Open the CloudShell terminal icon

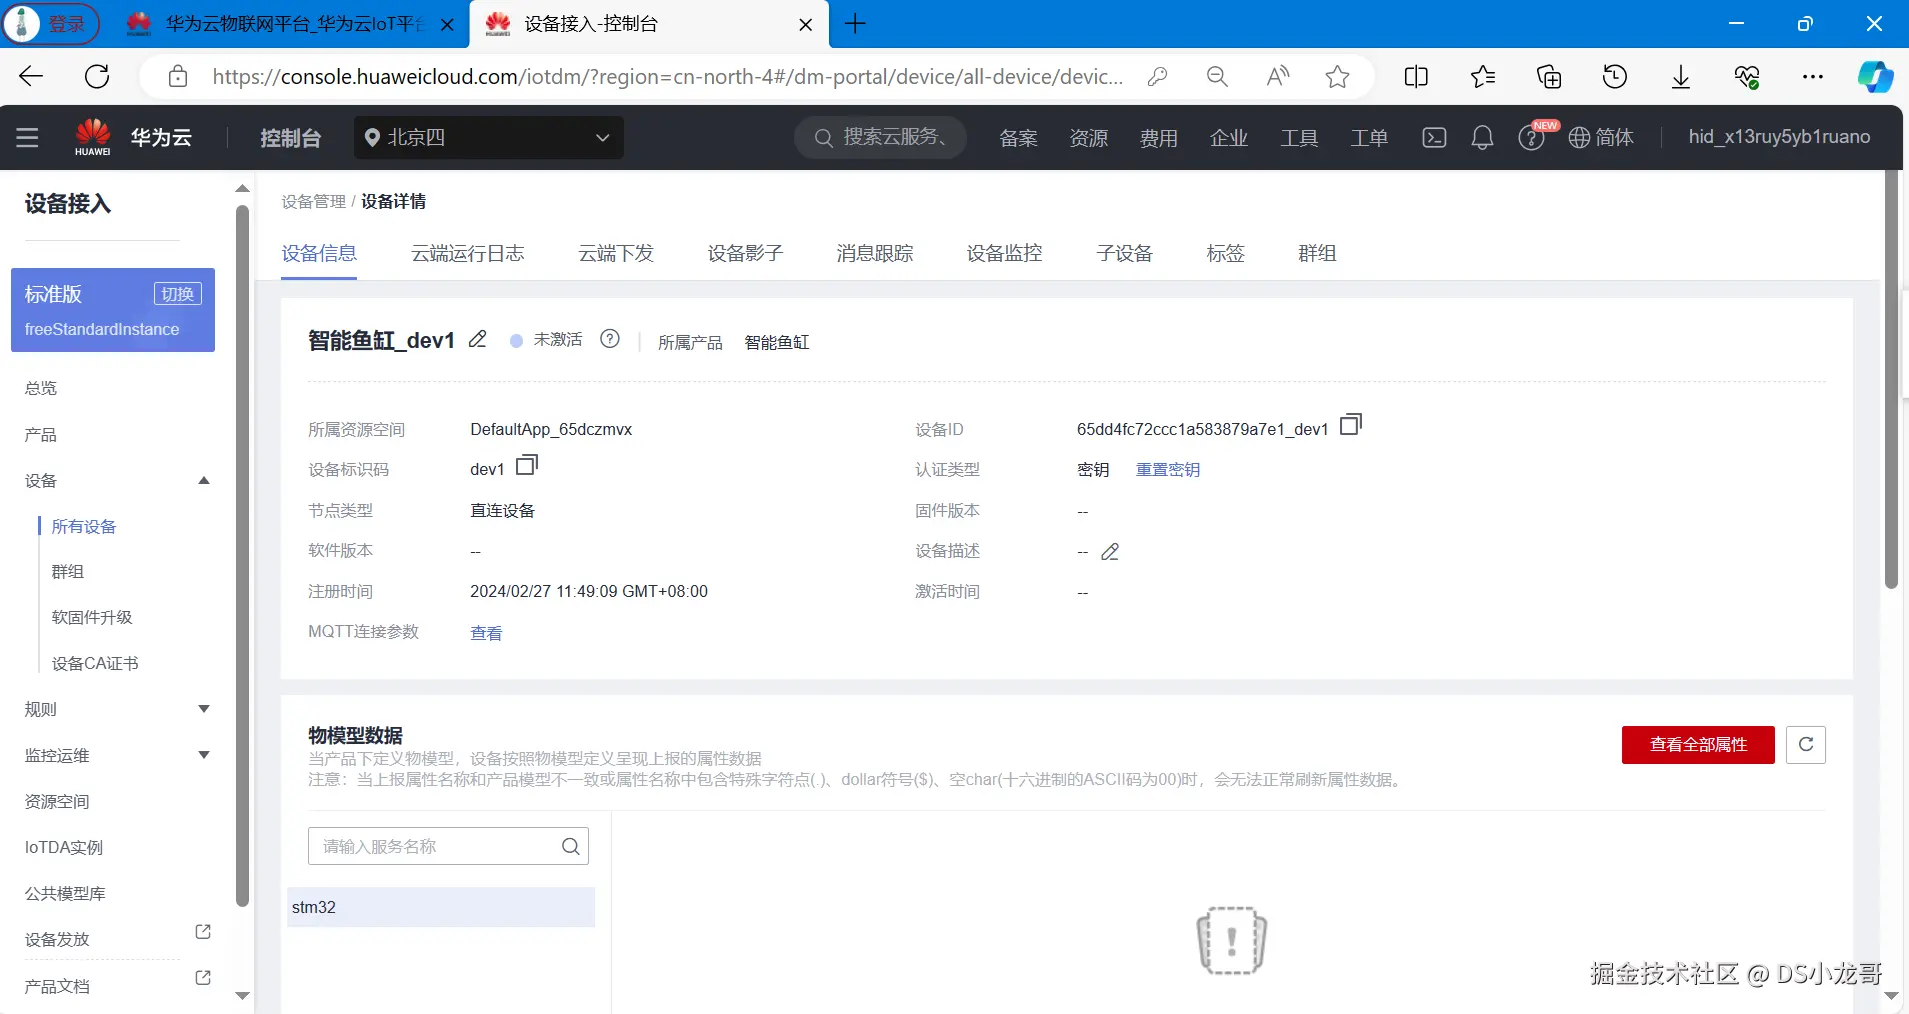(x=1434, y=138)
